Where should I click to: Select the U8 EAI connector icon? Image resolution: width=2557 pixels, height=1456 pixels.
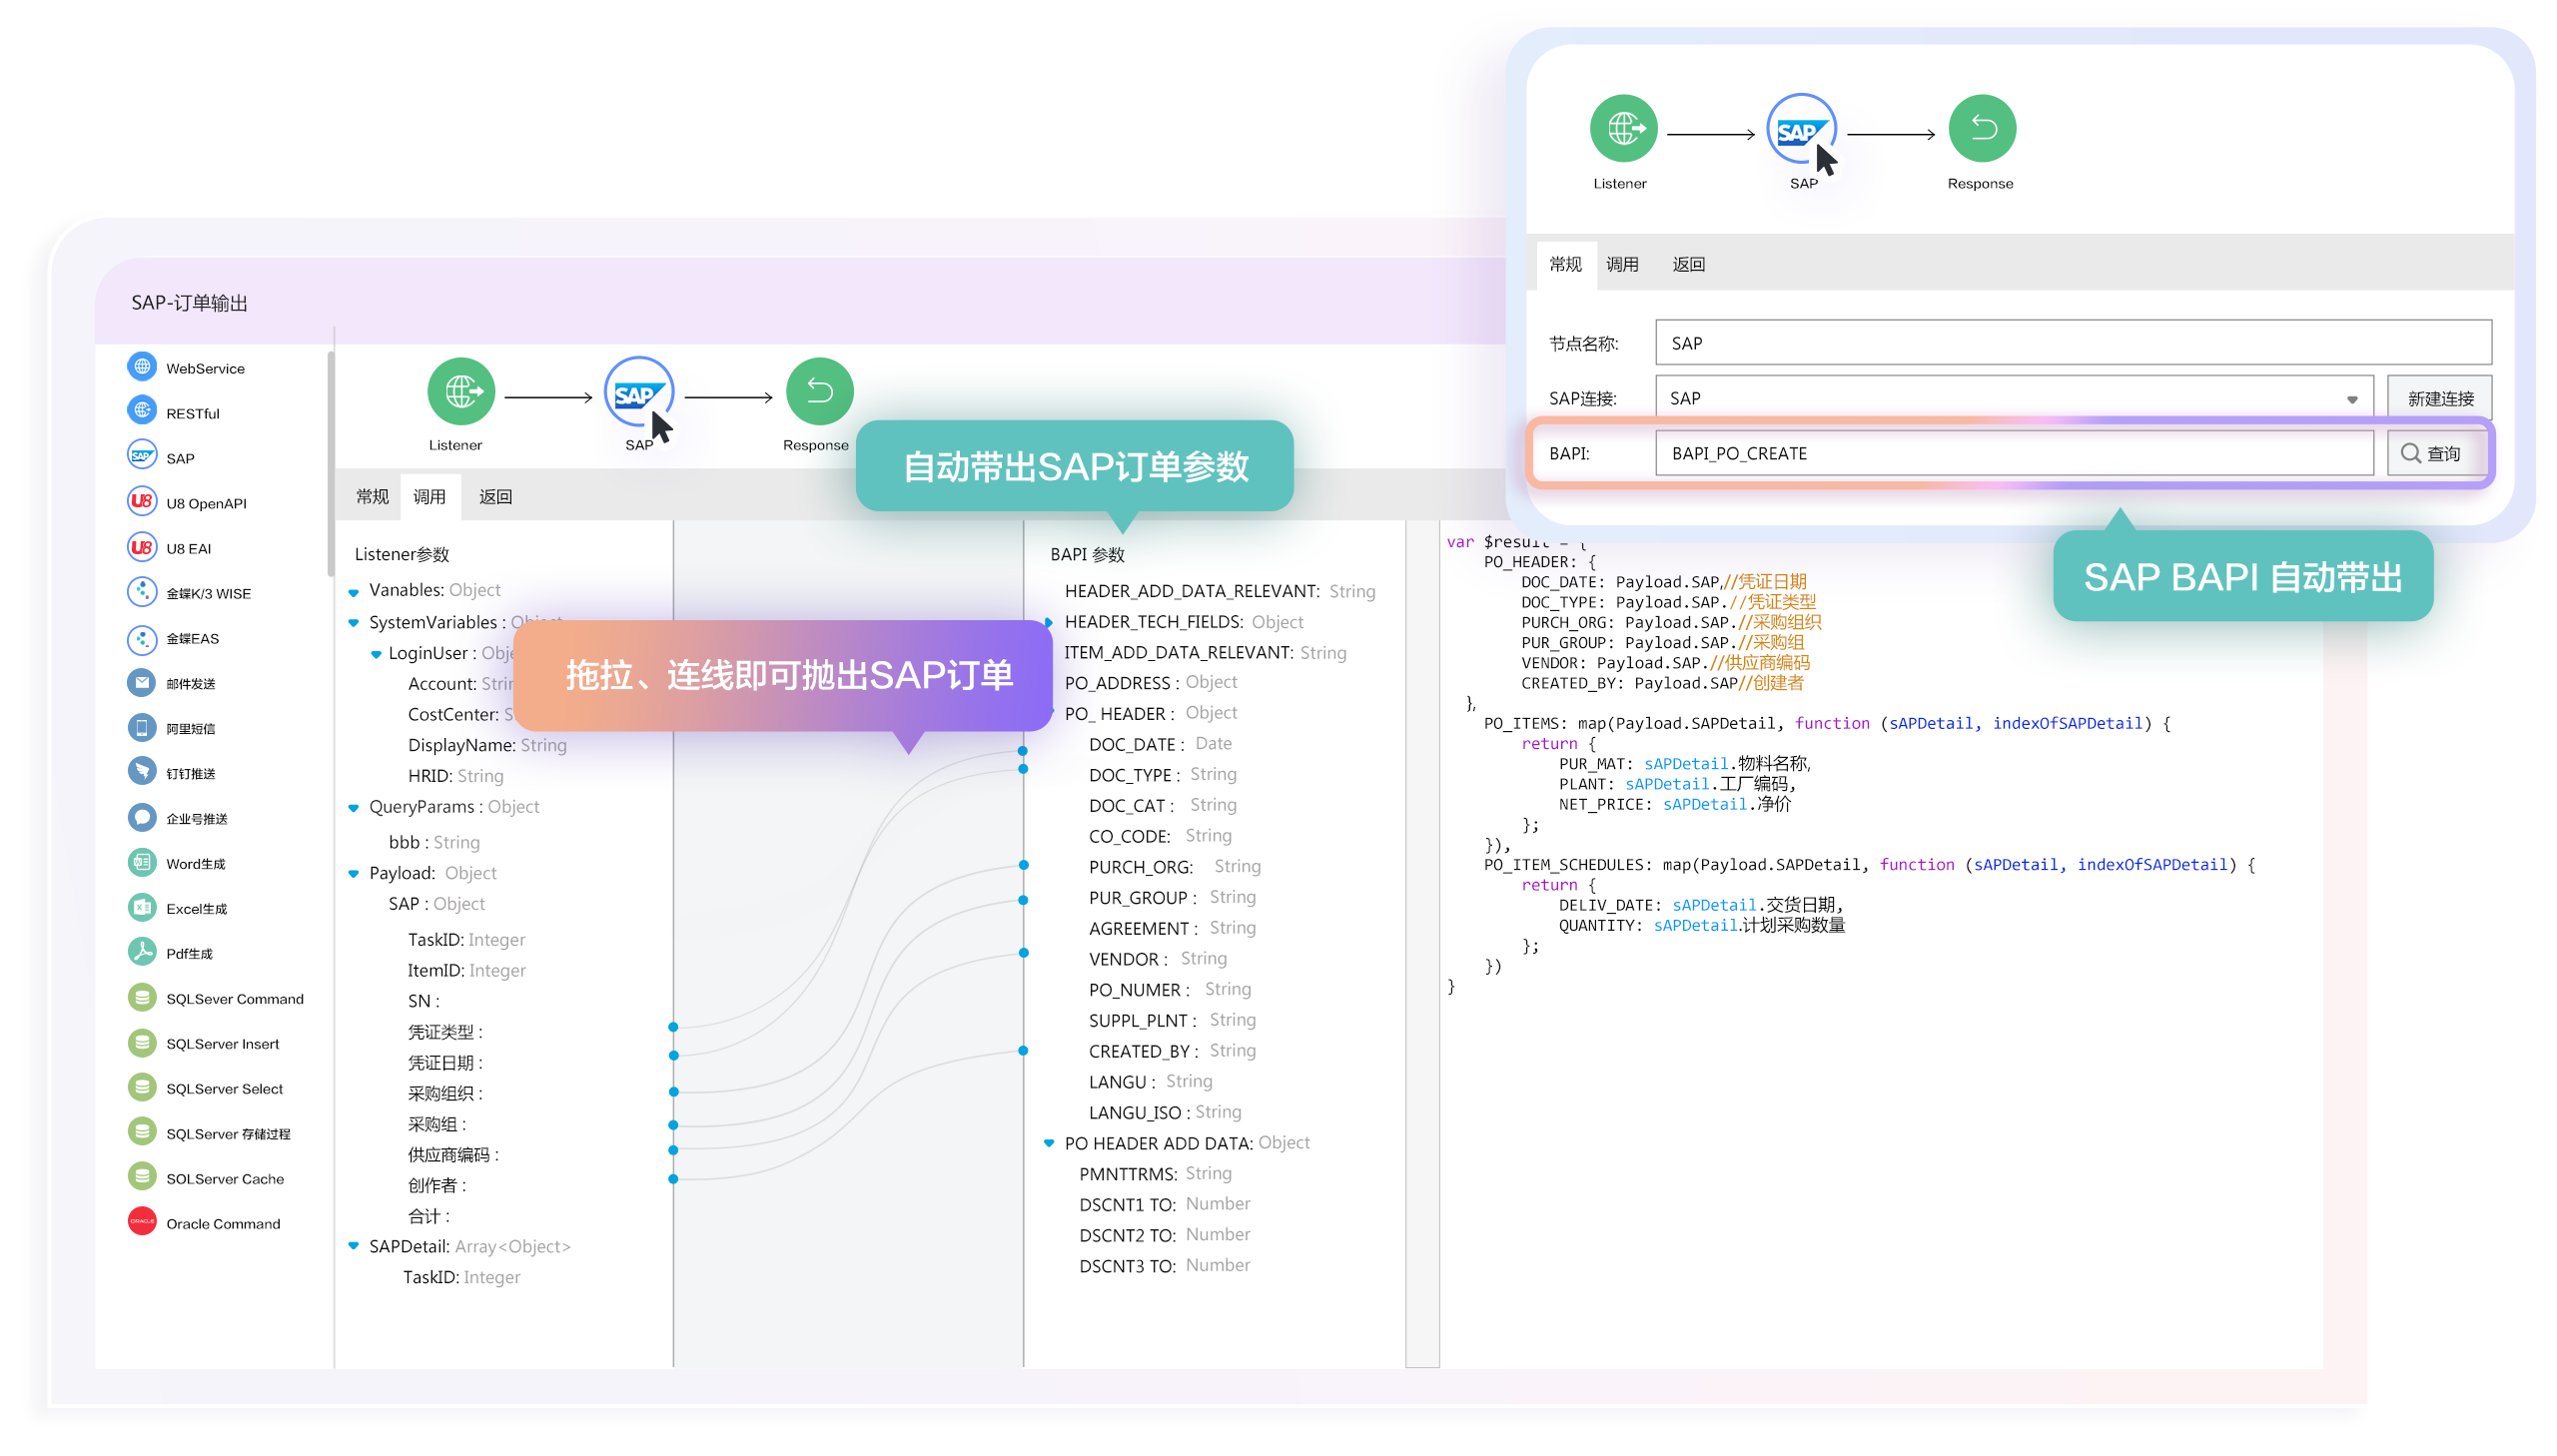142,547
